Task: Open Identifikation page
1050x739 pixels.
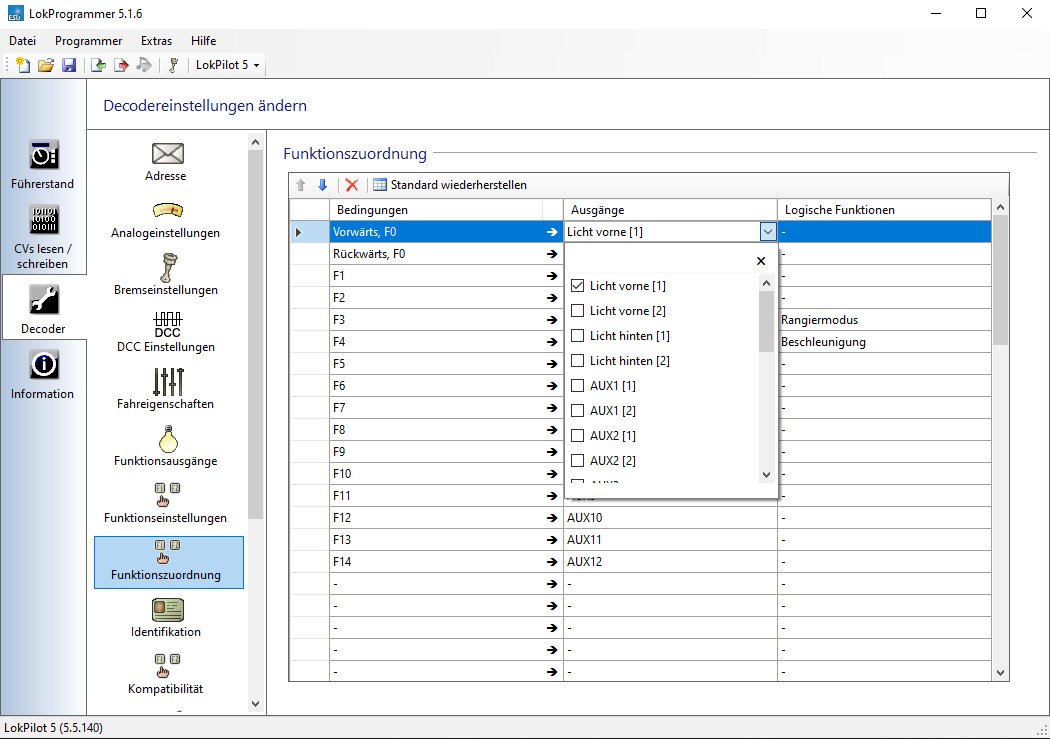Action: [166, 617]
